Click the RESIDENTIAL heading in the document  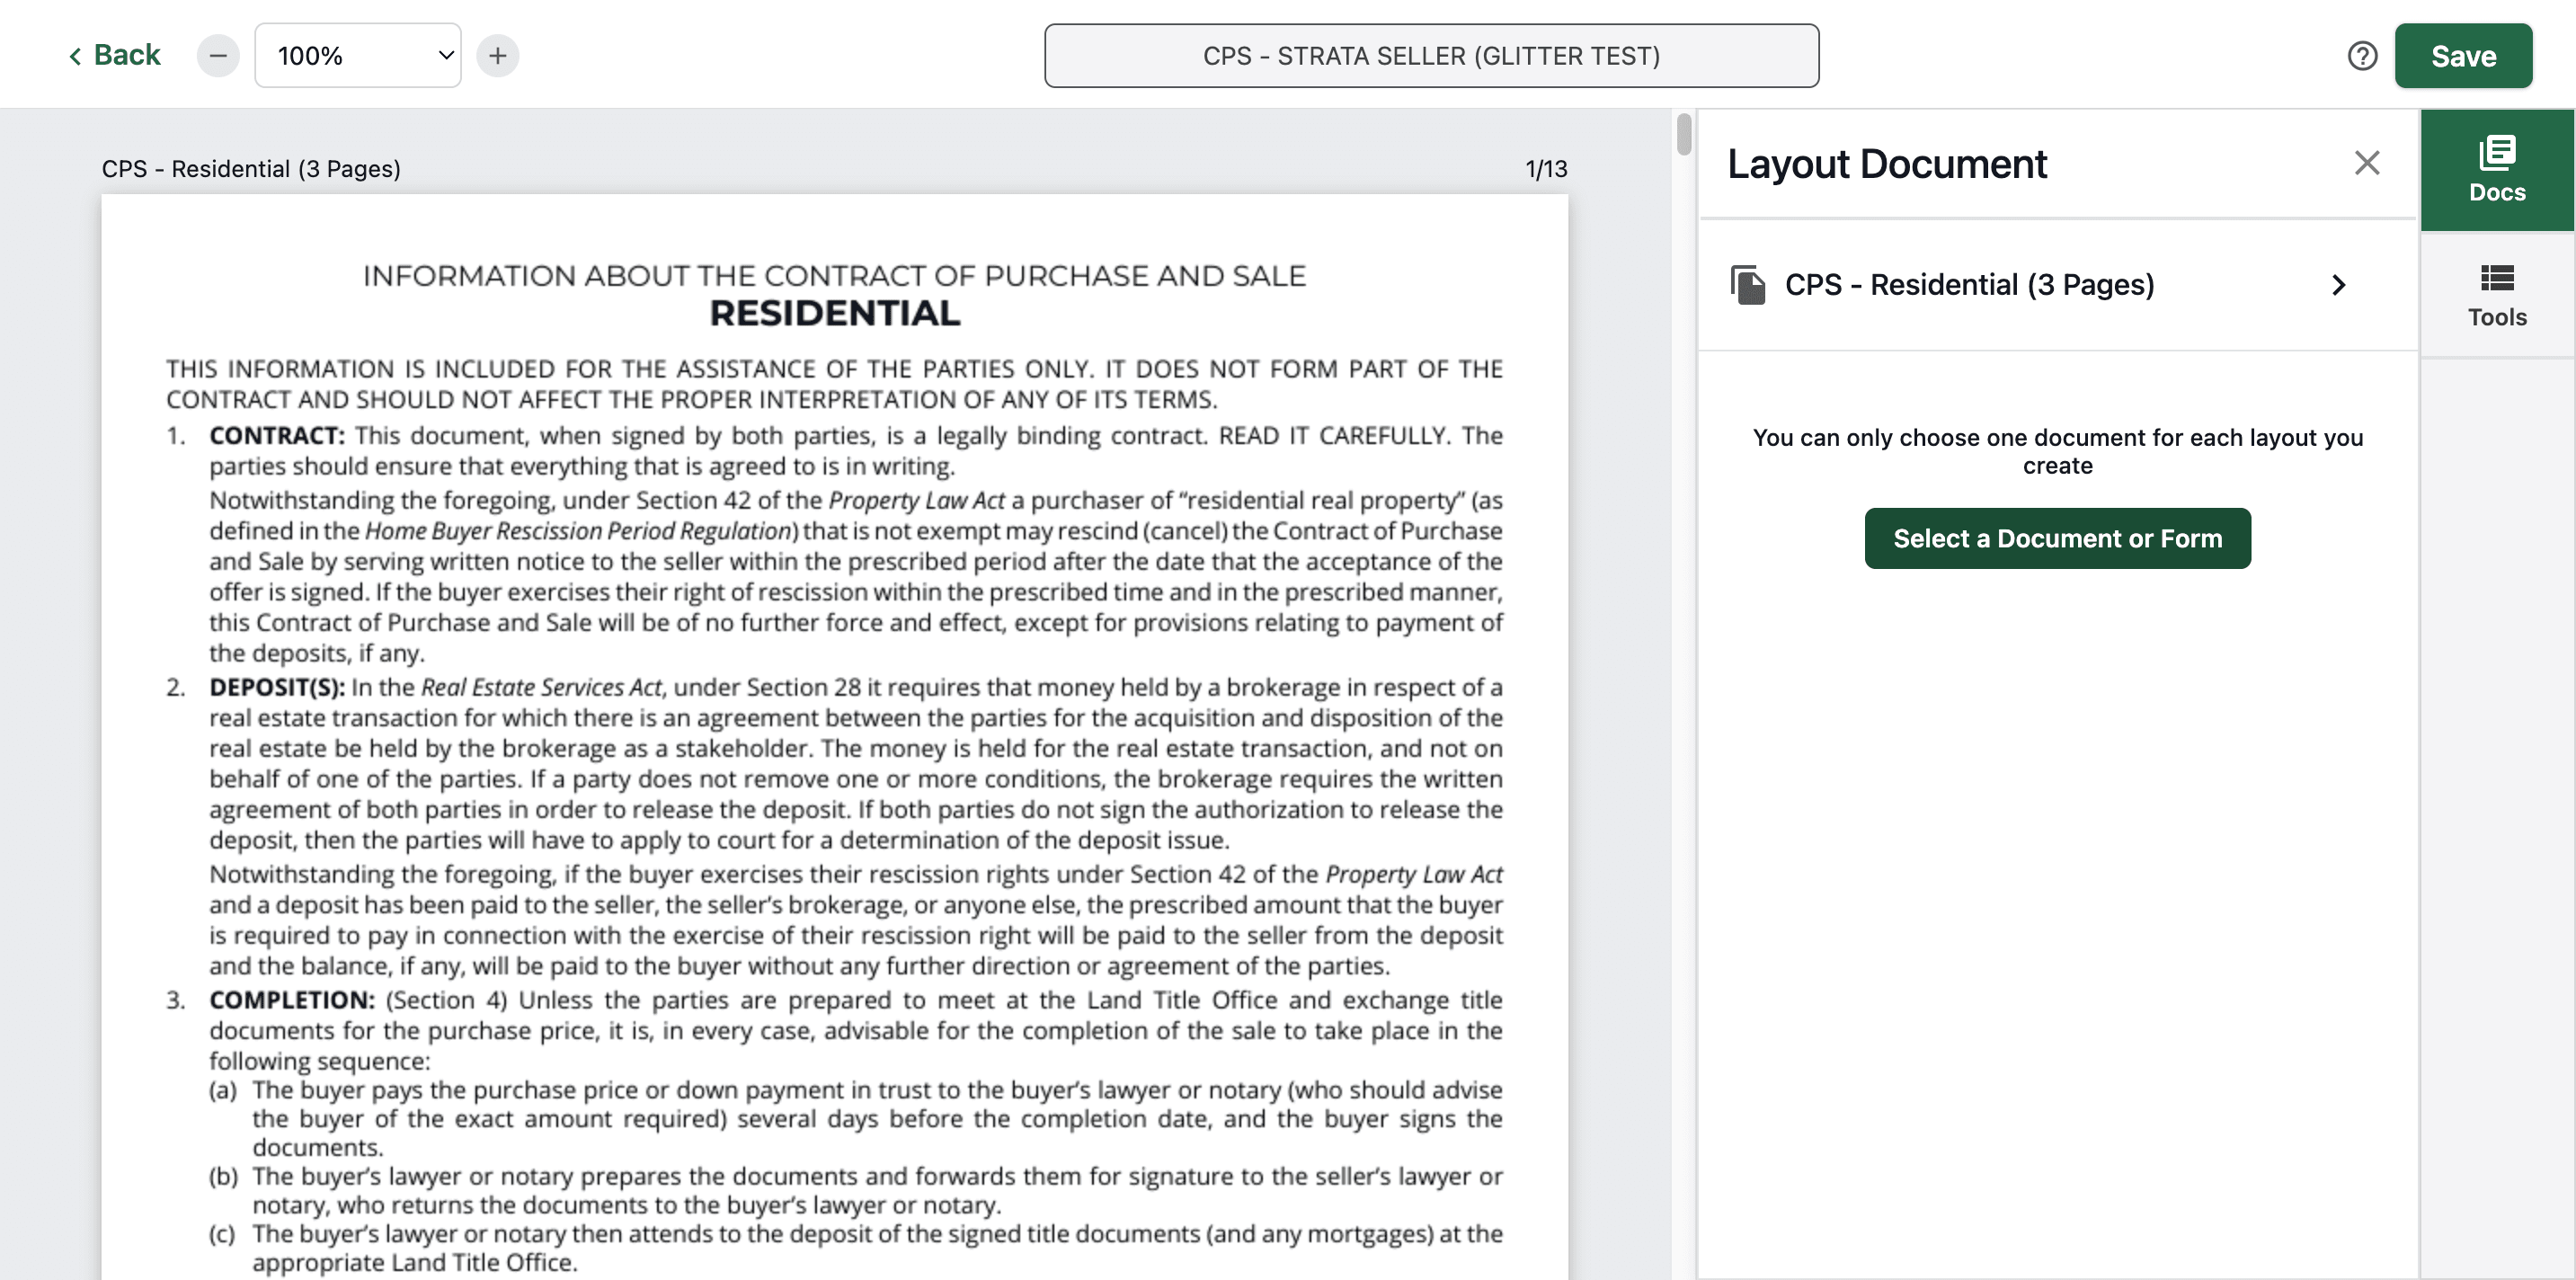[x=835, y=313]
